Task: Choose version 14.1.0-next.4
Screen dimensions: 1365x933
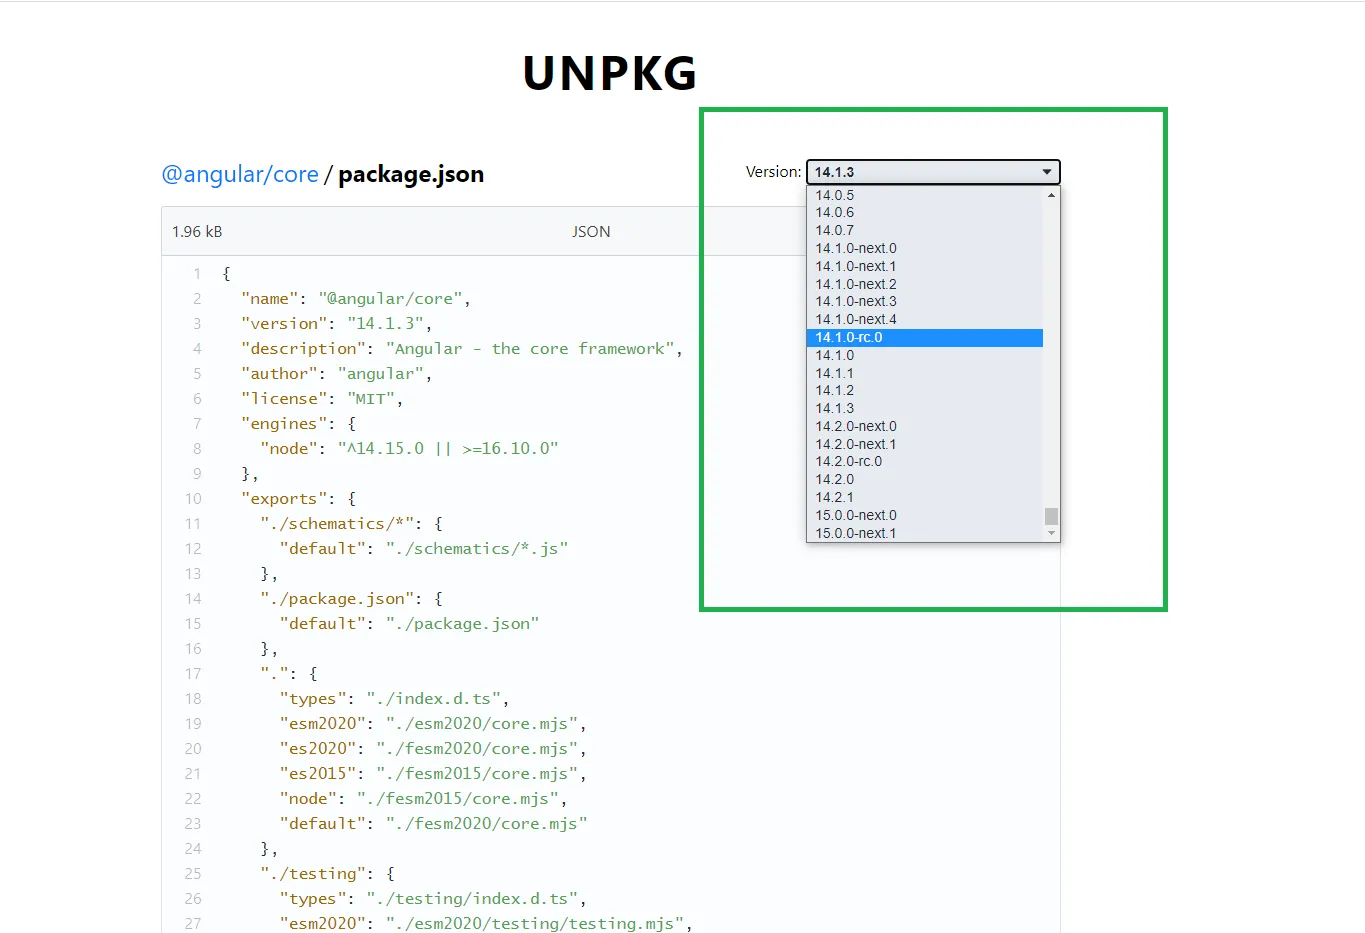Action: [x=925, y=319]
